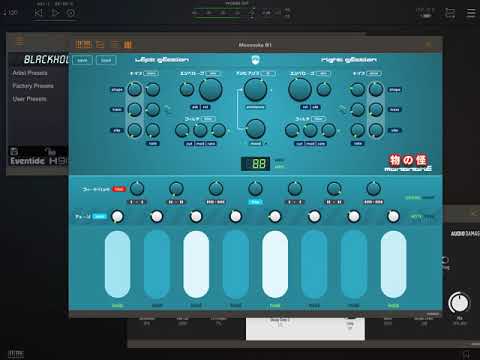Click the second orange icon in plugin title bar

pos(100,44)
